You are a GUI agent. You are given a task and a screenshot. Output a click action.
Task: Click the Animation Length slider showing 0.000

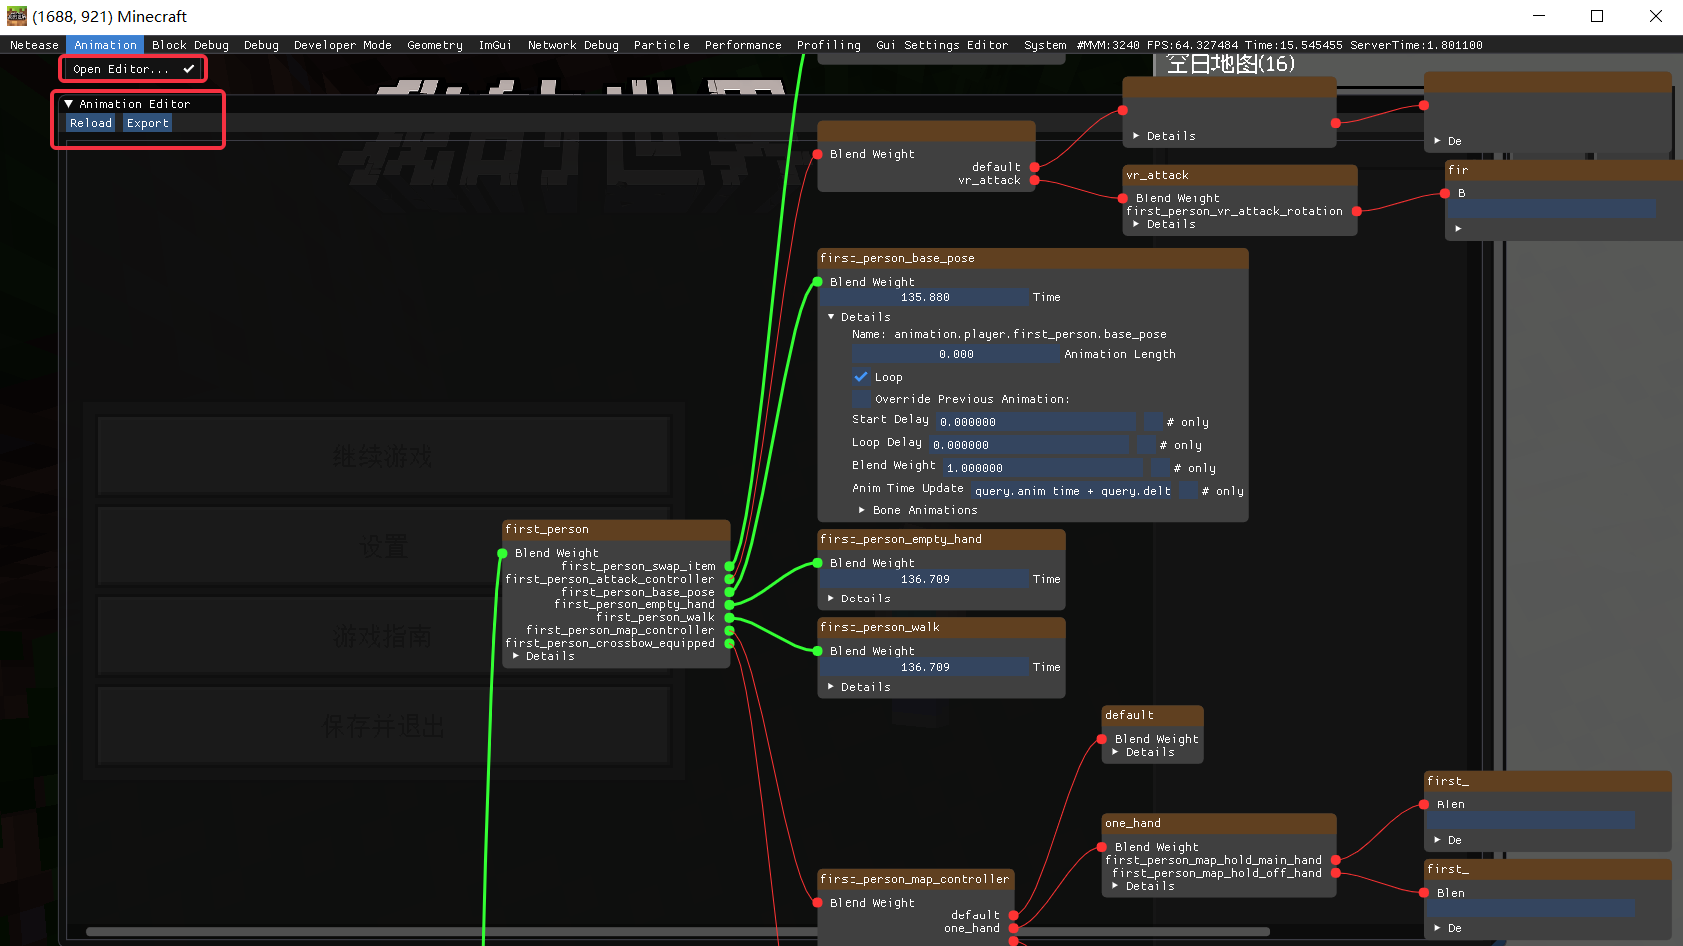coord(956,354)
